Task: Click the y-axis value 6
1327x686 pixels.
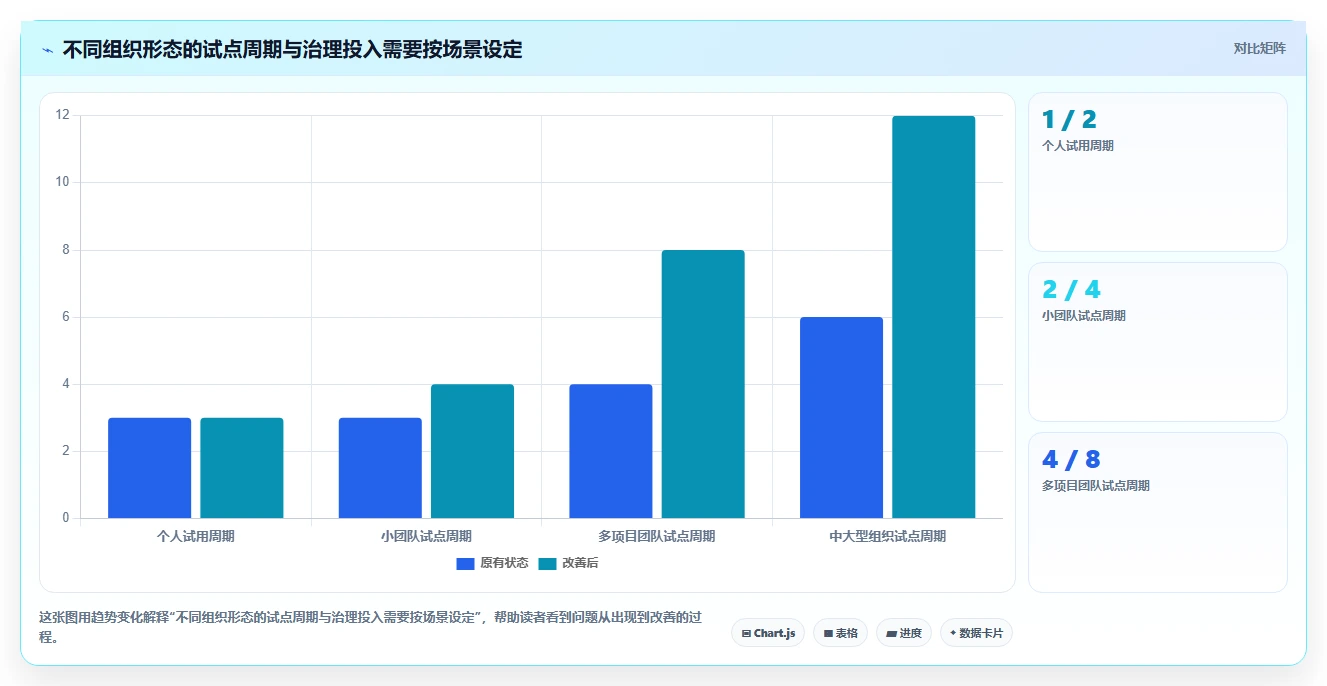Action: (x=66, y=317)
